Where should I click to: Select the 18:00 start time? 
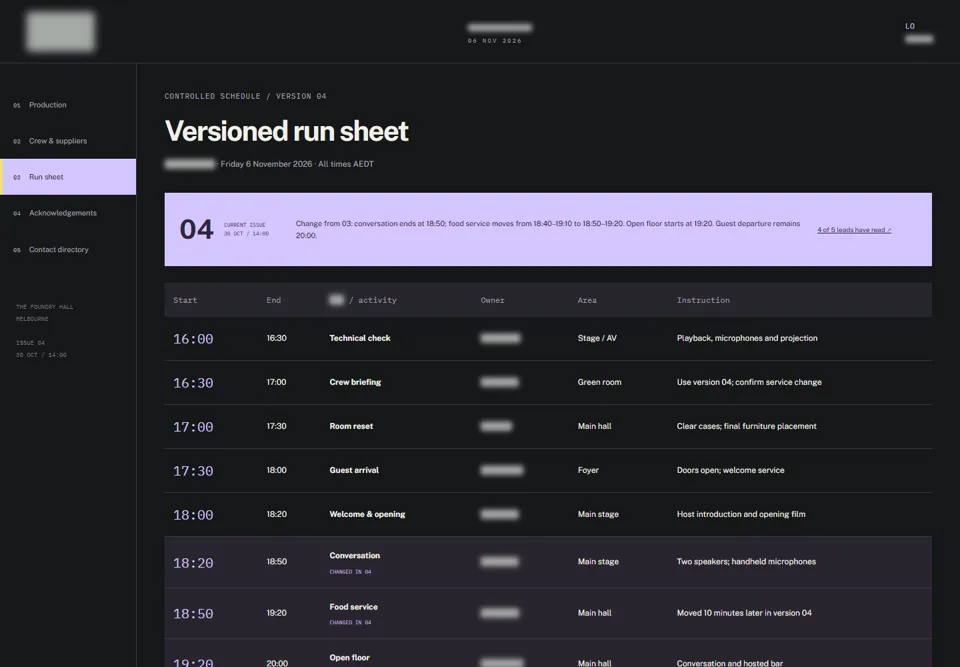coord(193,515)
